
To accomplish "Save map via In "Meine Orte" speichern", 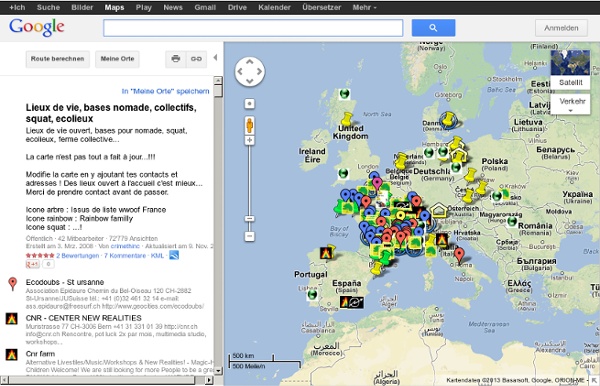I will click(x=165, y=91).
